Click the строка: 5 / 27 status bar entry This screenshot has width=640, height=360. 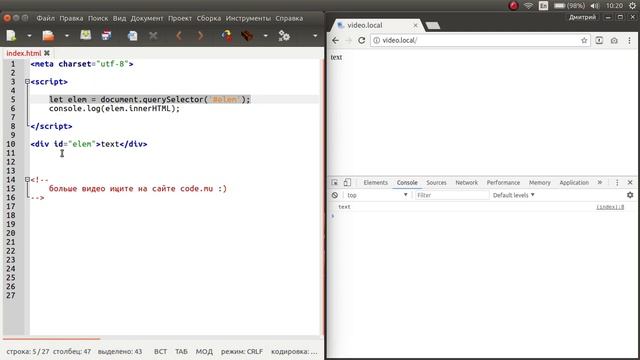coord(28,351)
